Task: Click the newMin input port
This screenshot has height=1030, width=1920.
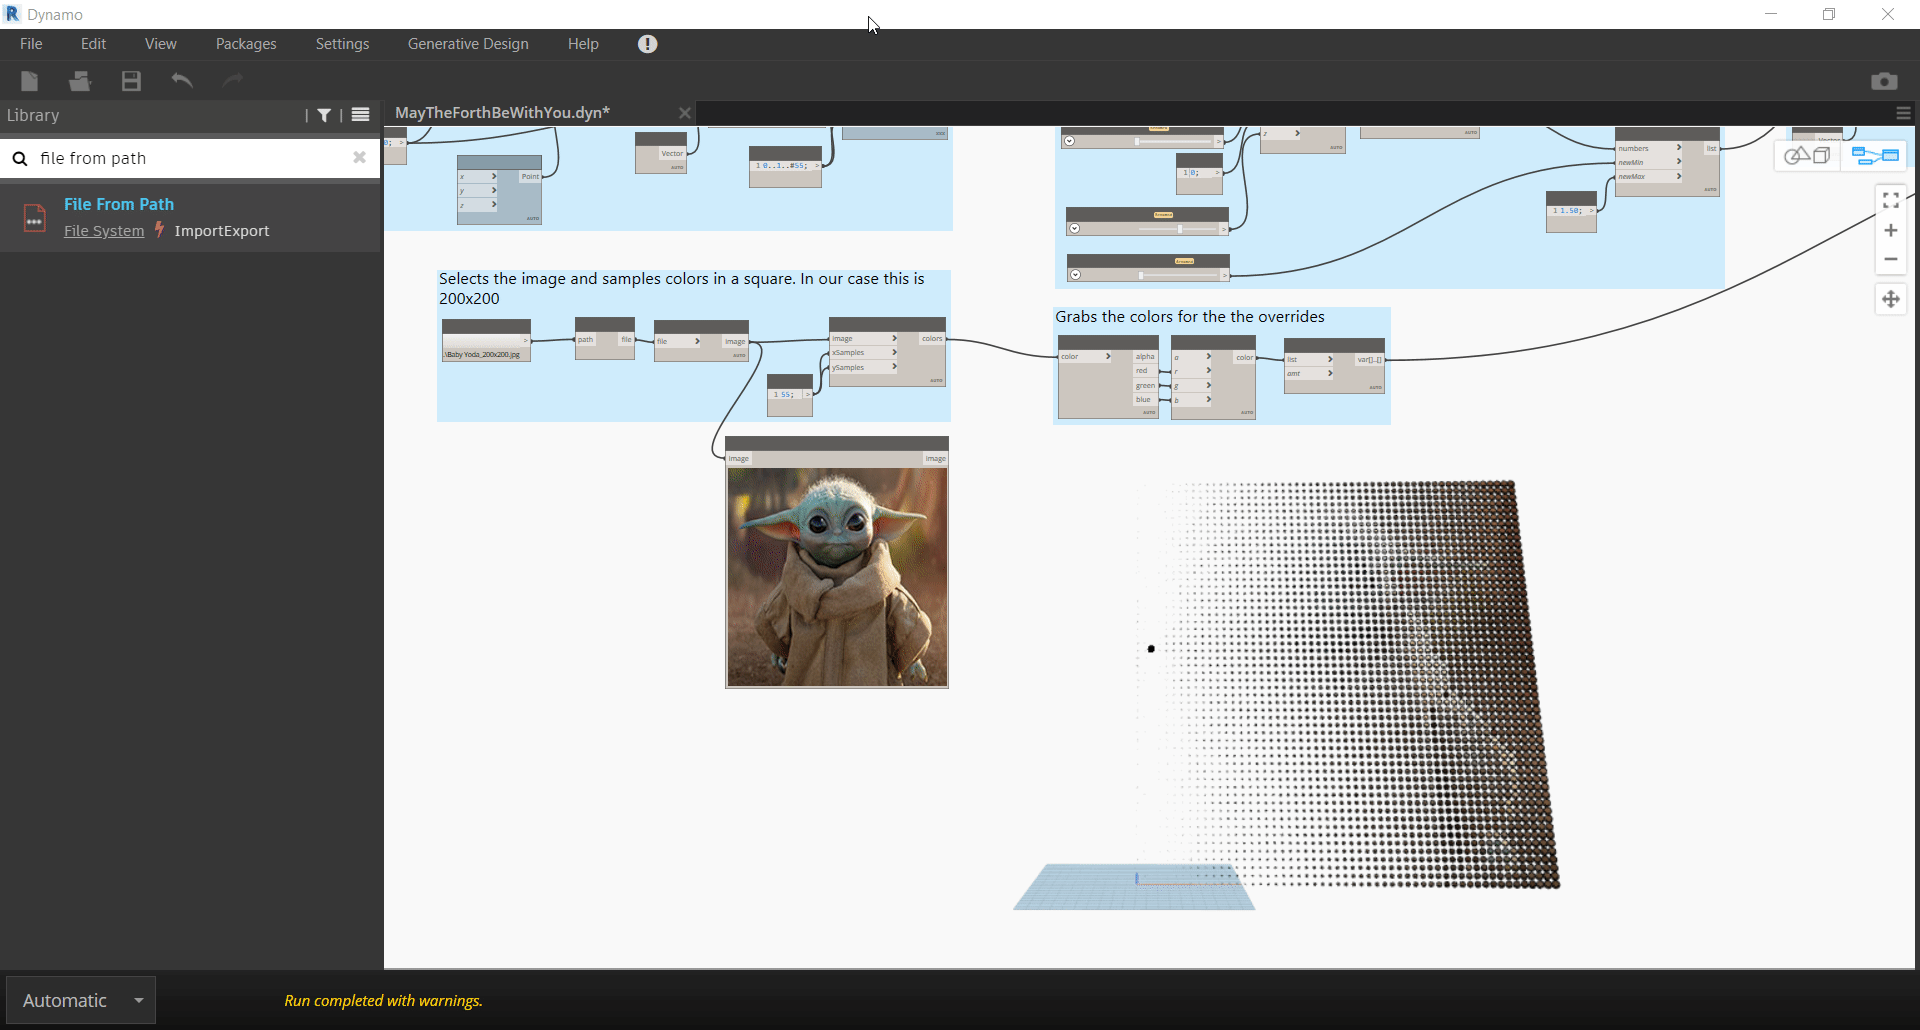Action: tap(1649, 162)
